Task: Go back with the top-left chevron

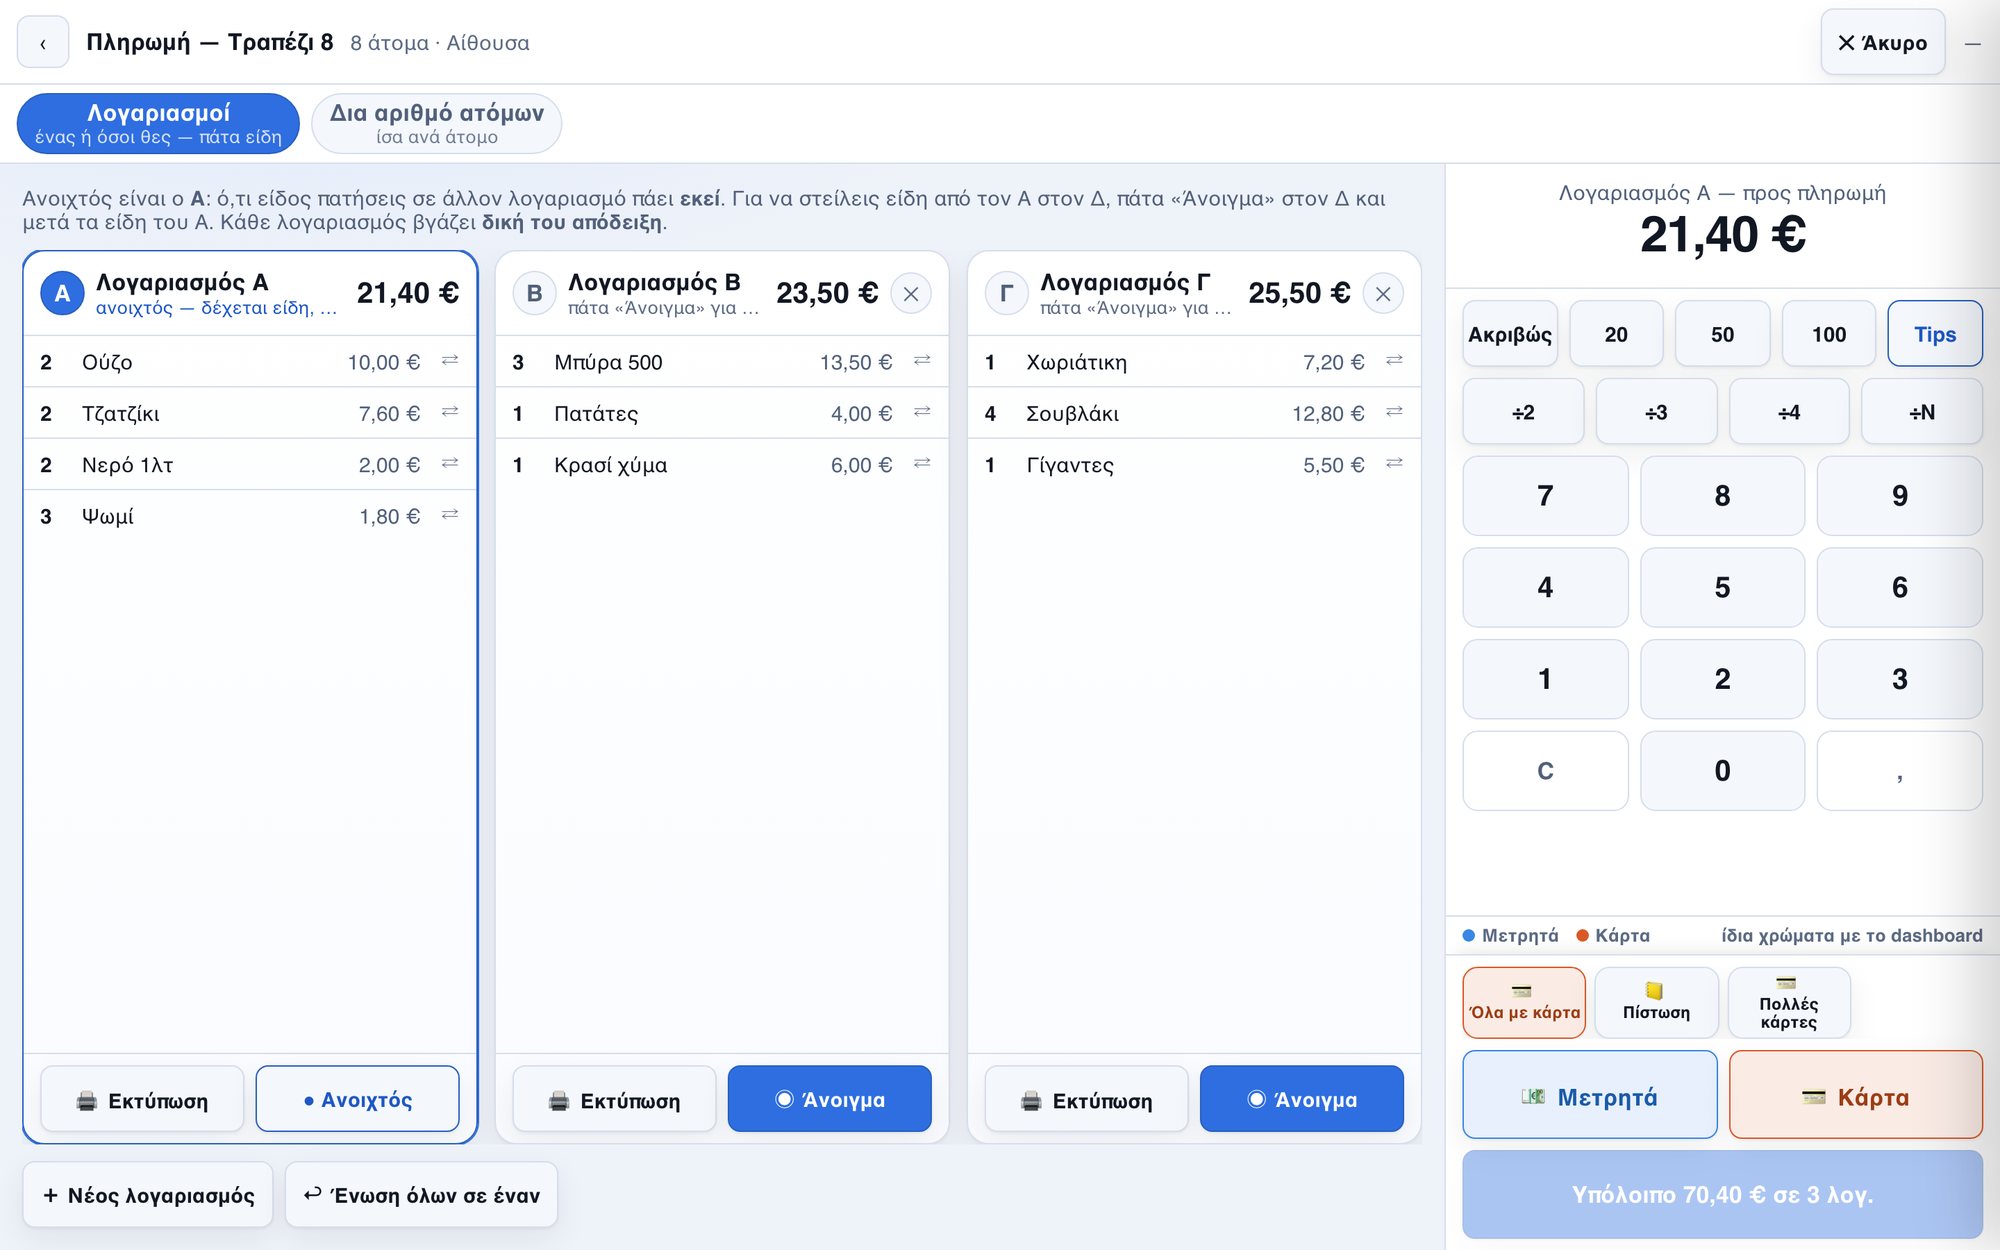Action: click(x=43, y=43)
